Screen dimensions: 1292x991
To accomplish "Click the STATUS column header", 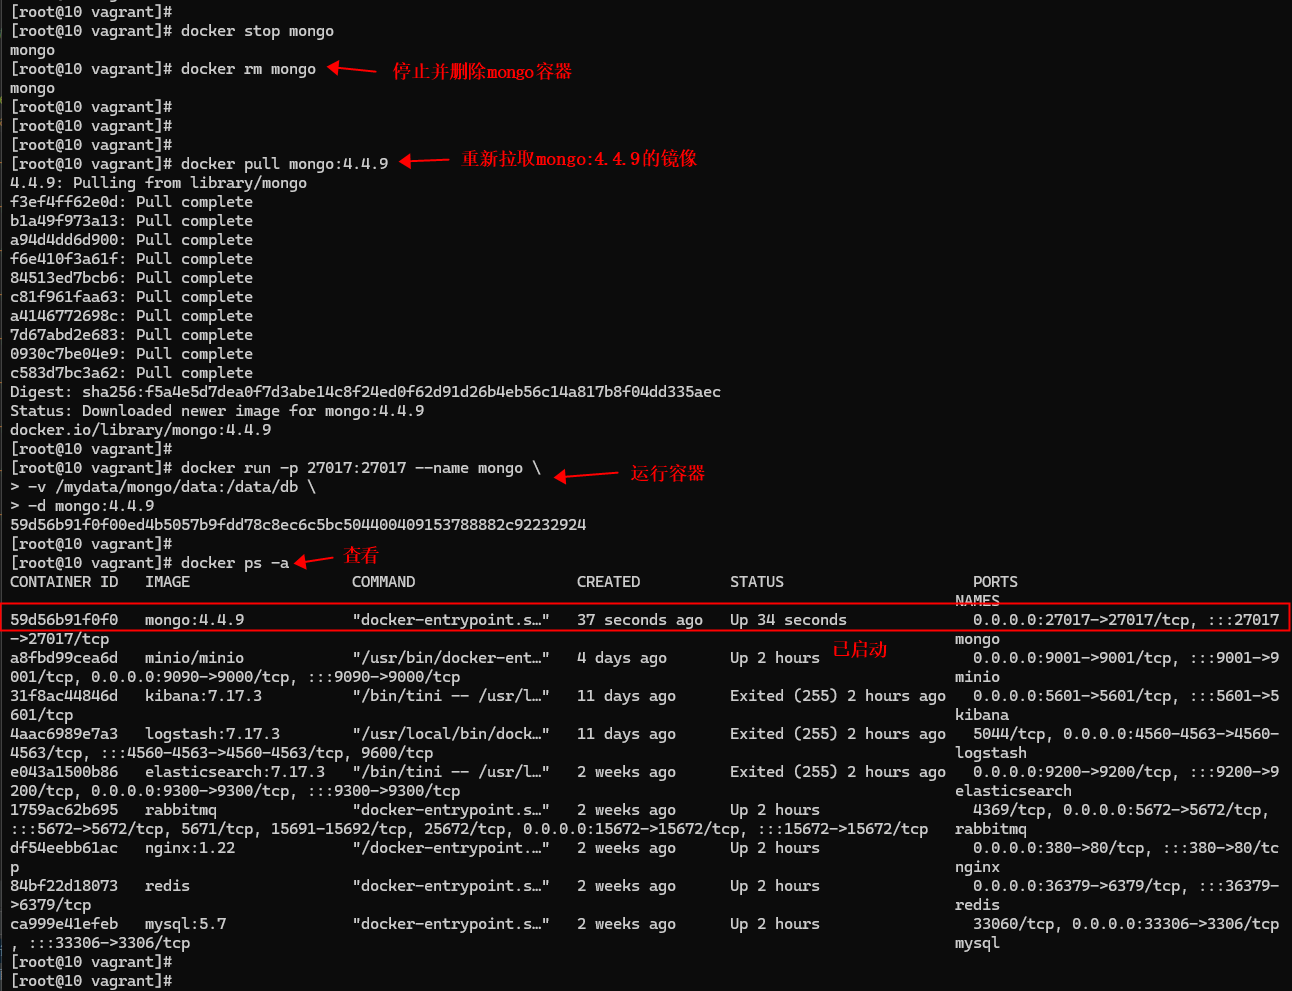I will [756, 581].
